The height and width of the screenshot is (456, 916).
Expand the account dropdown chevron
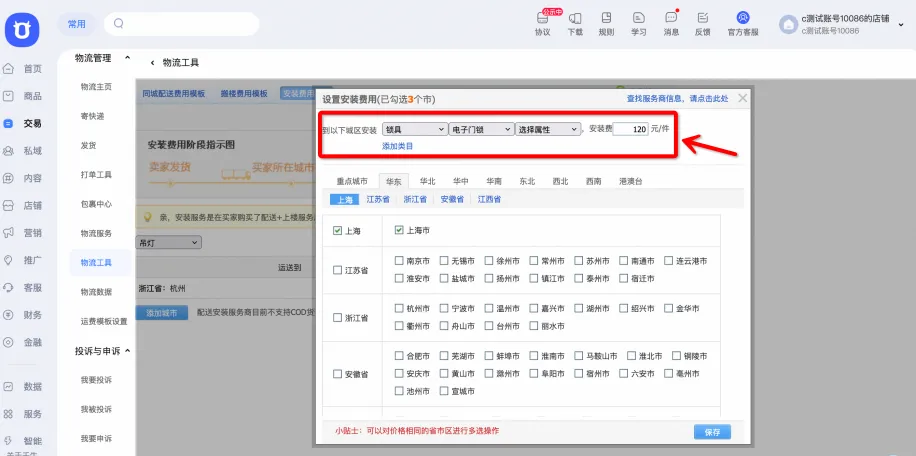901,24
